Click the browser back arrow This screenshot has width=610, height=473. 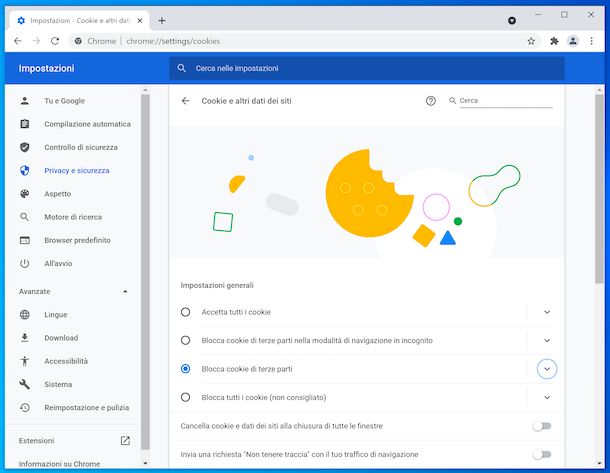pos(18,41)
